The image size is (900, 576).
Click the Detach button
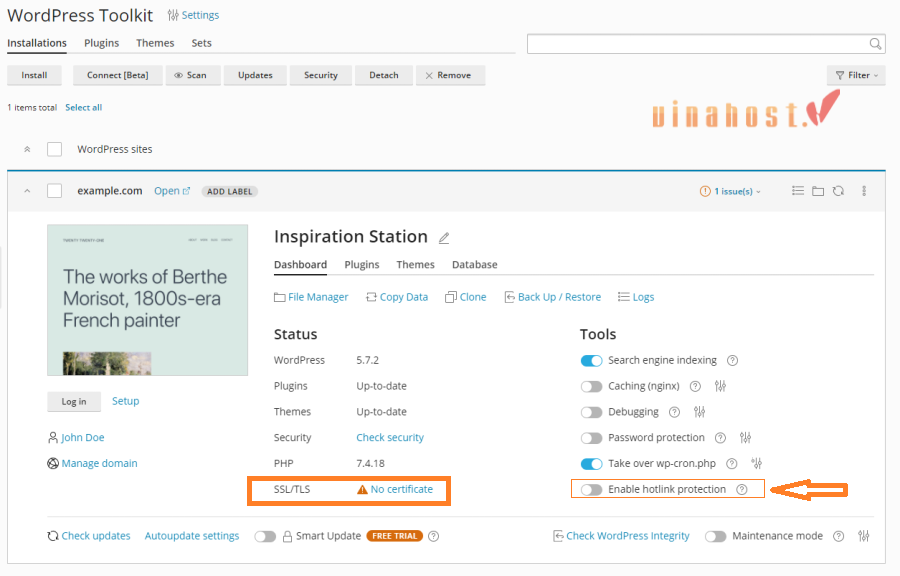pyautogui.click(x=384, y=75)
